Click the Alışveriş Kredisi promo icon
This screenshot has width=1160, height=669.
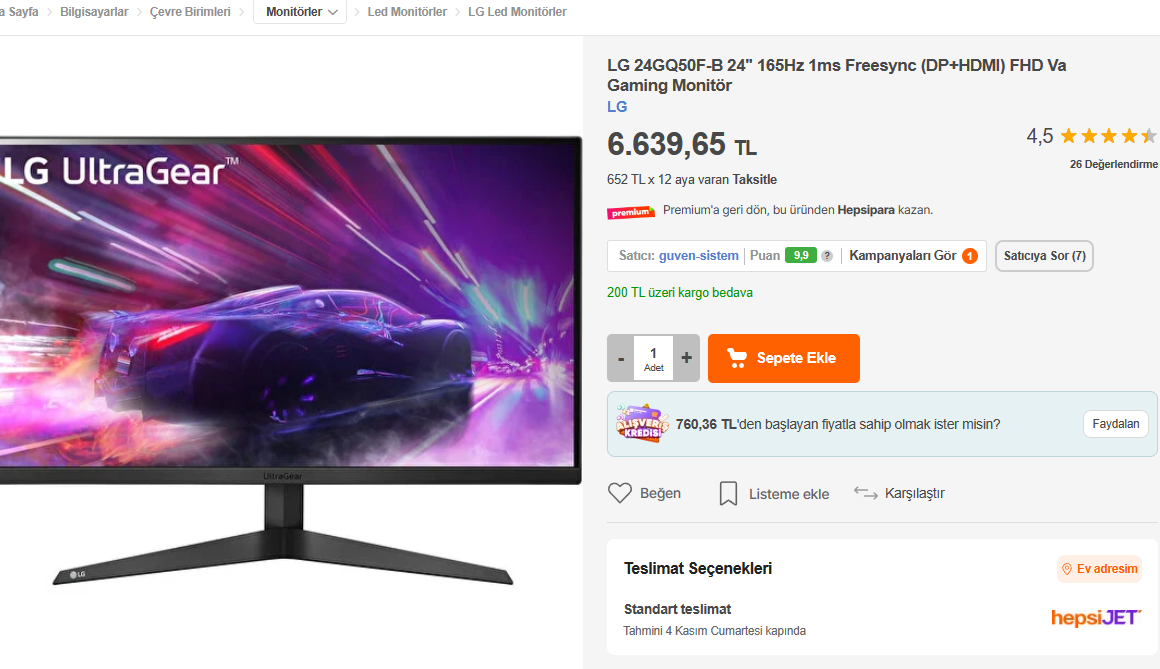pos(642,423)
